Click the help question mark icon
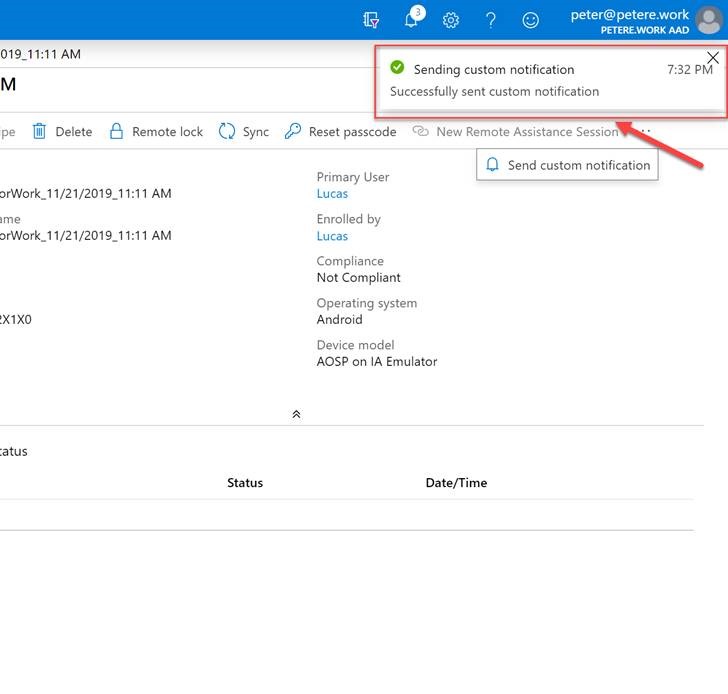728x694 pixels. pos(490,20)
